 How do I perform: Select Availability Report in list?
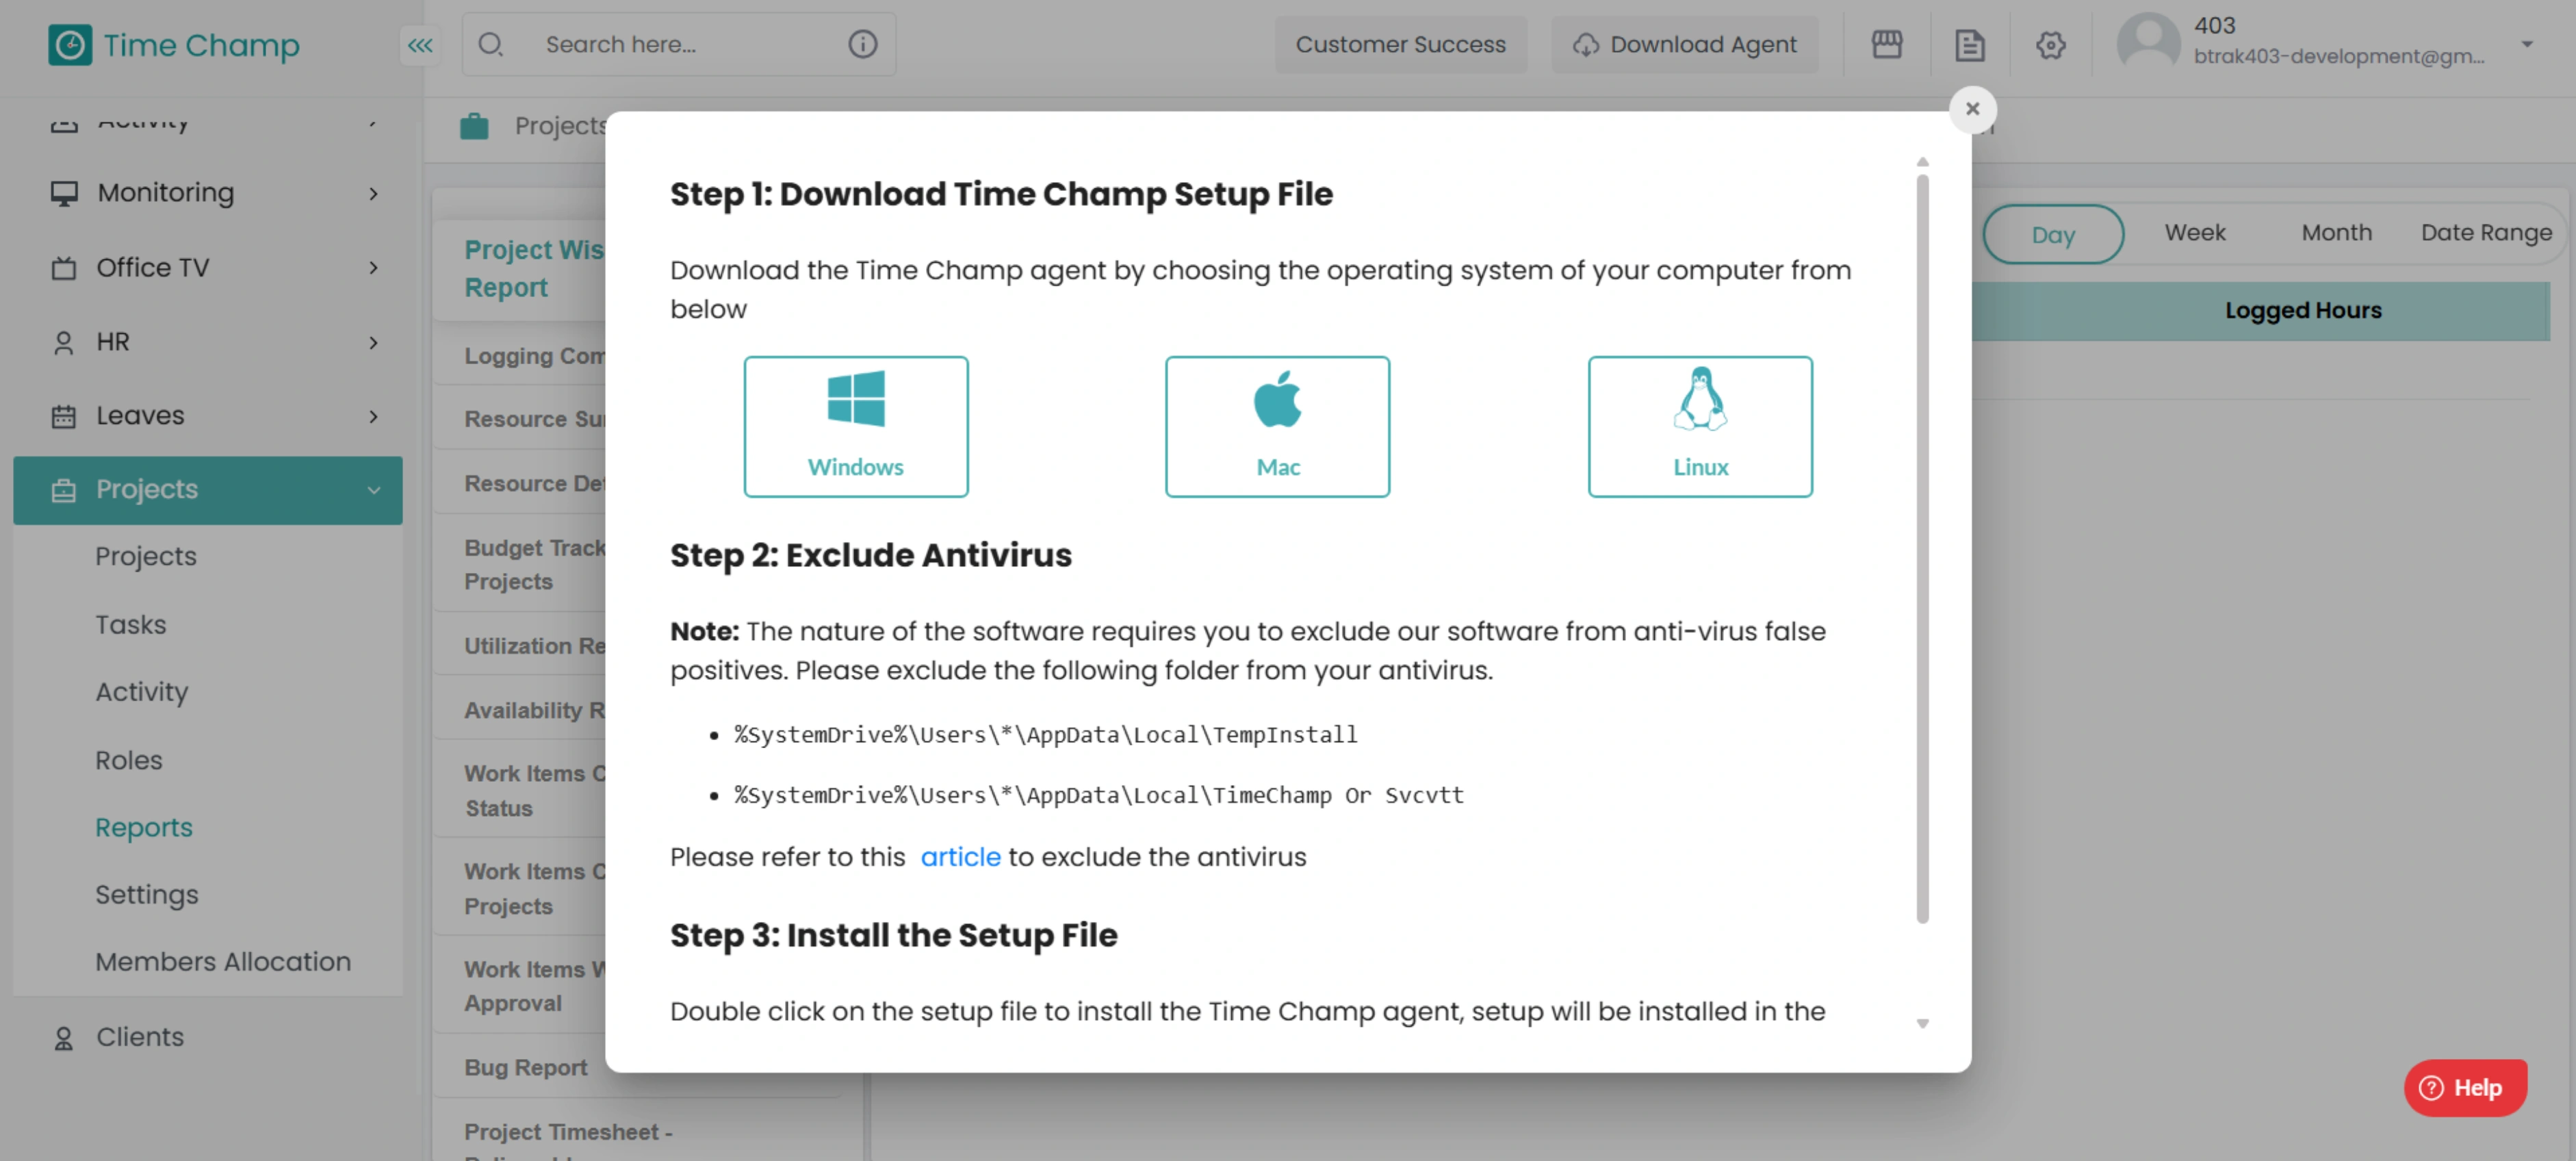(x=534, y=710)
